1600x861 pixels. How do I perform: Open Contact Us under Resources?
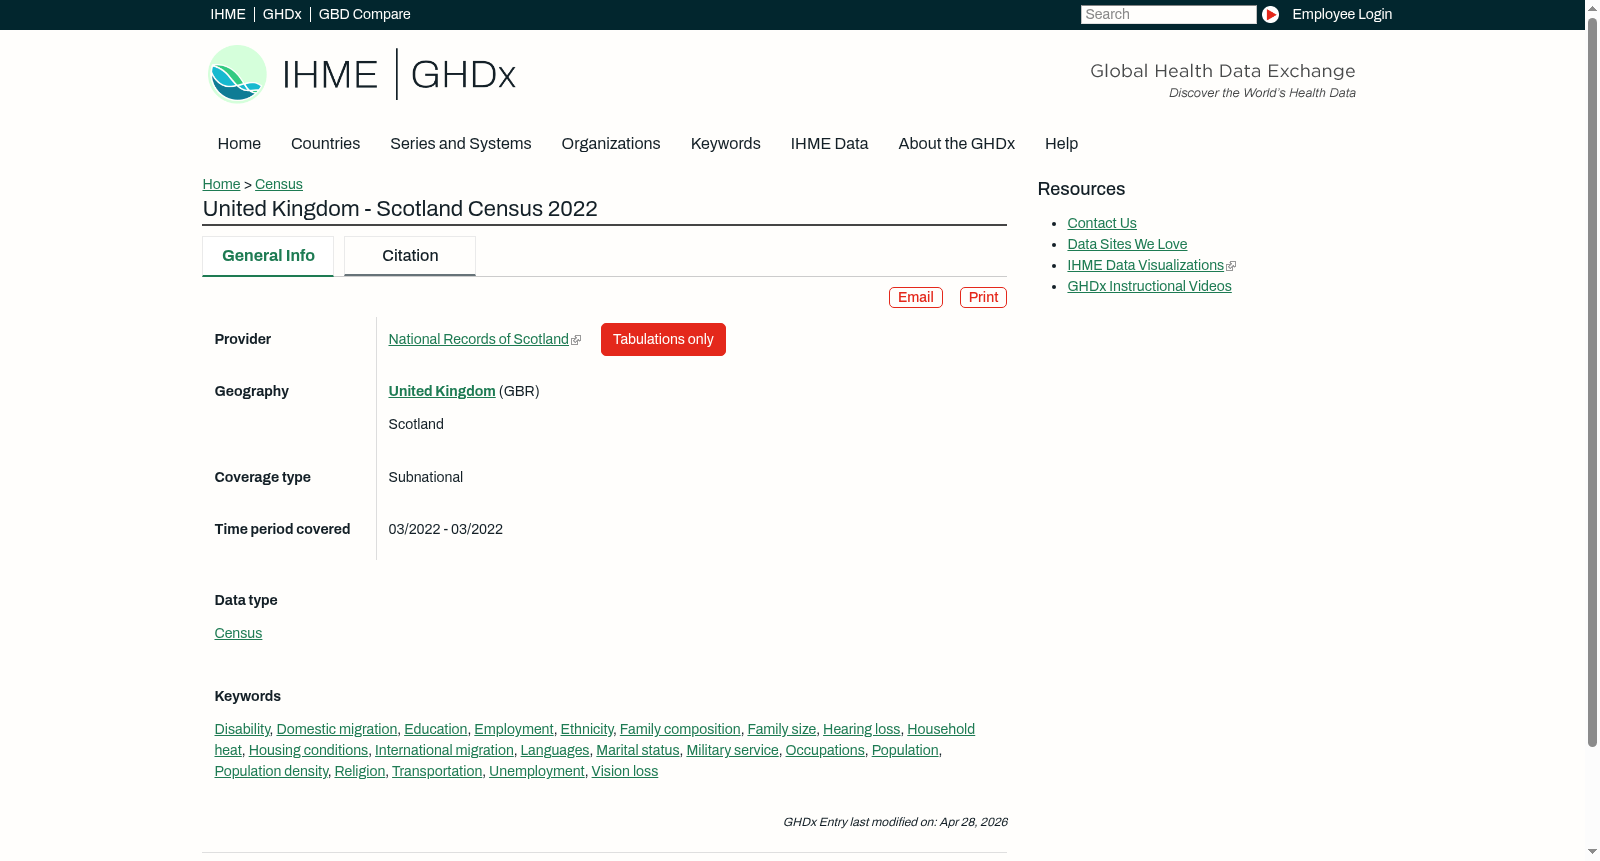[x=1101, y=223]
